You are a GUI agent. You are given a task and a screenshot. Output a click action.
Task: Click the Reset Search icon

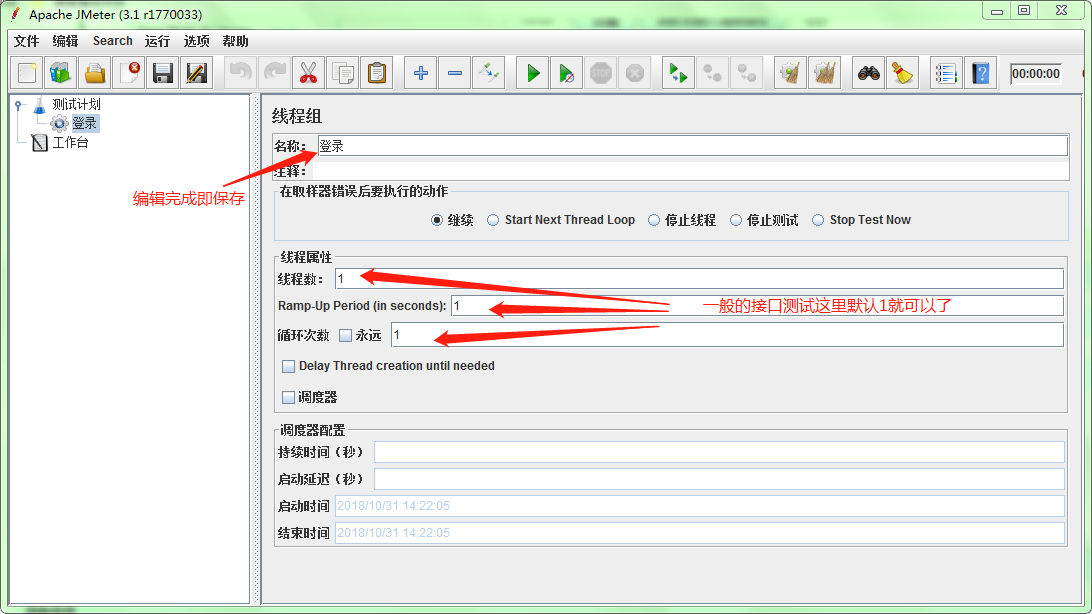click(x=903, y=73)
